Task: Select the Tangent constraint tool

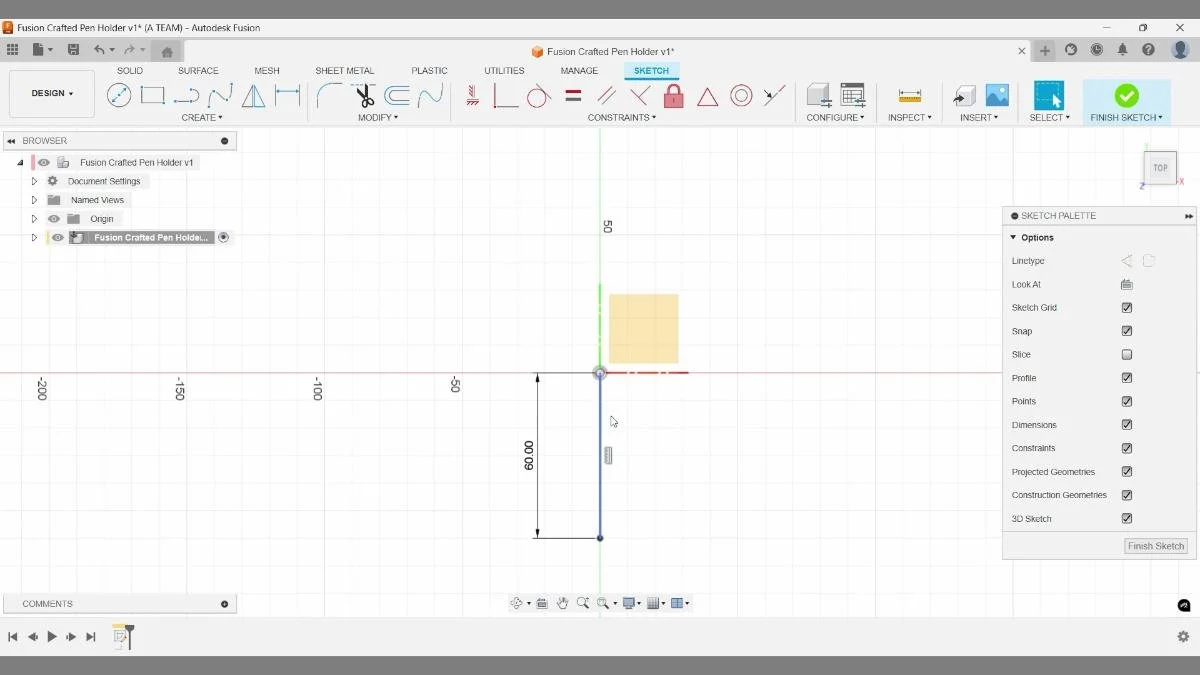Action: pos(538,95)
